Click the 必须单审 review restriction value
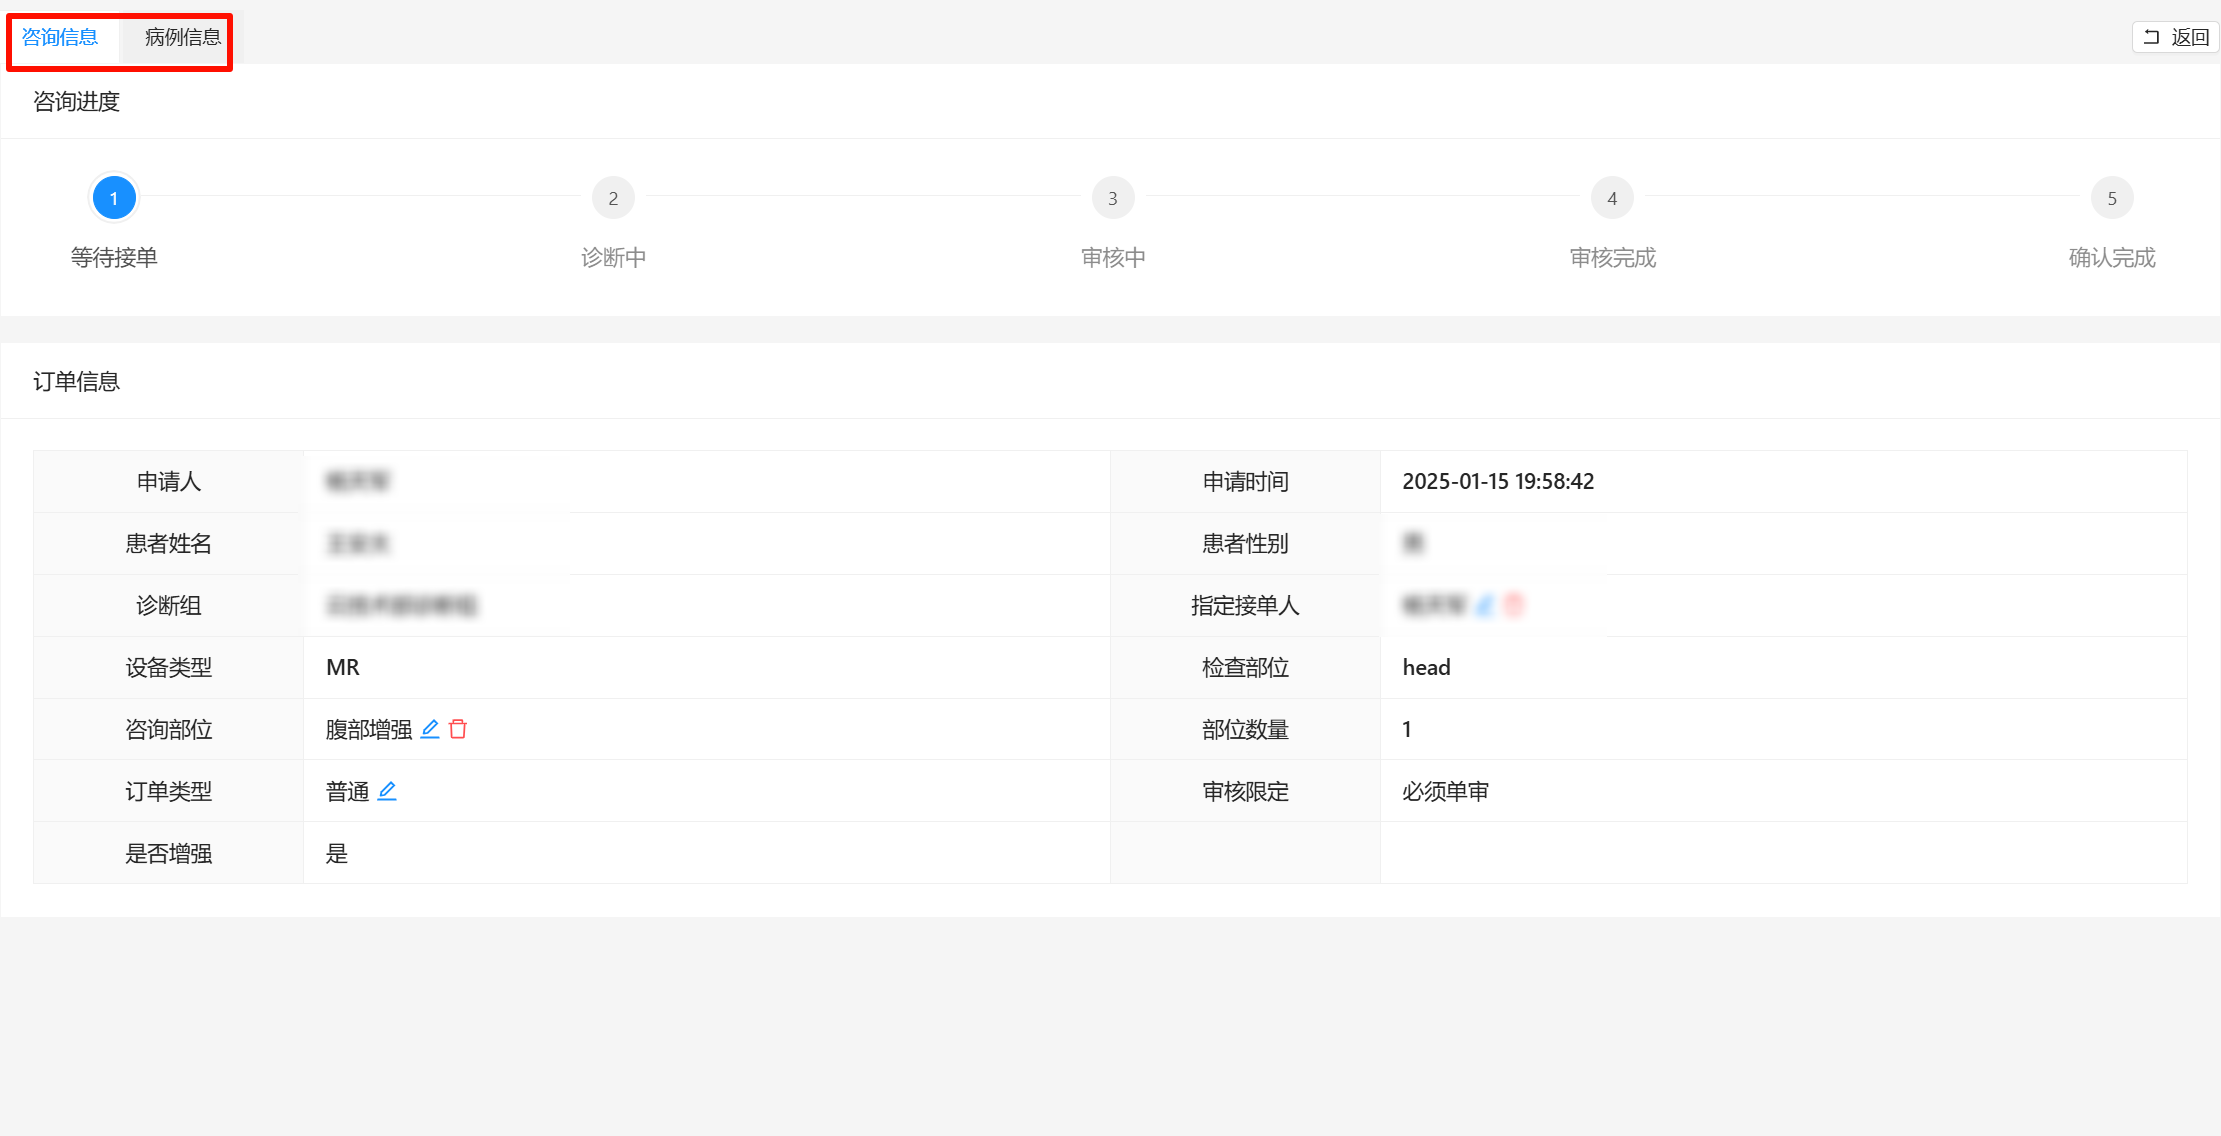 pos(1445,791)
